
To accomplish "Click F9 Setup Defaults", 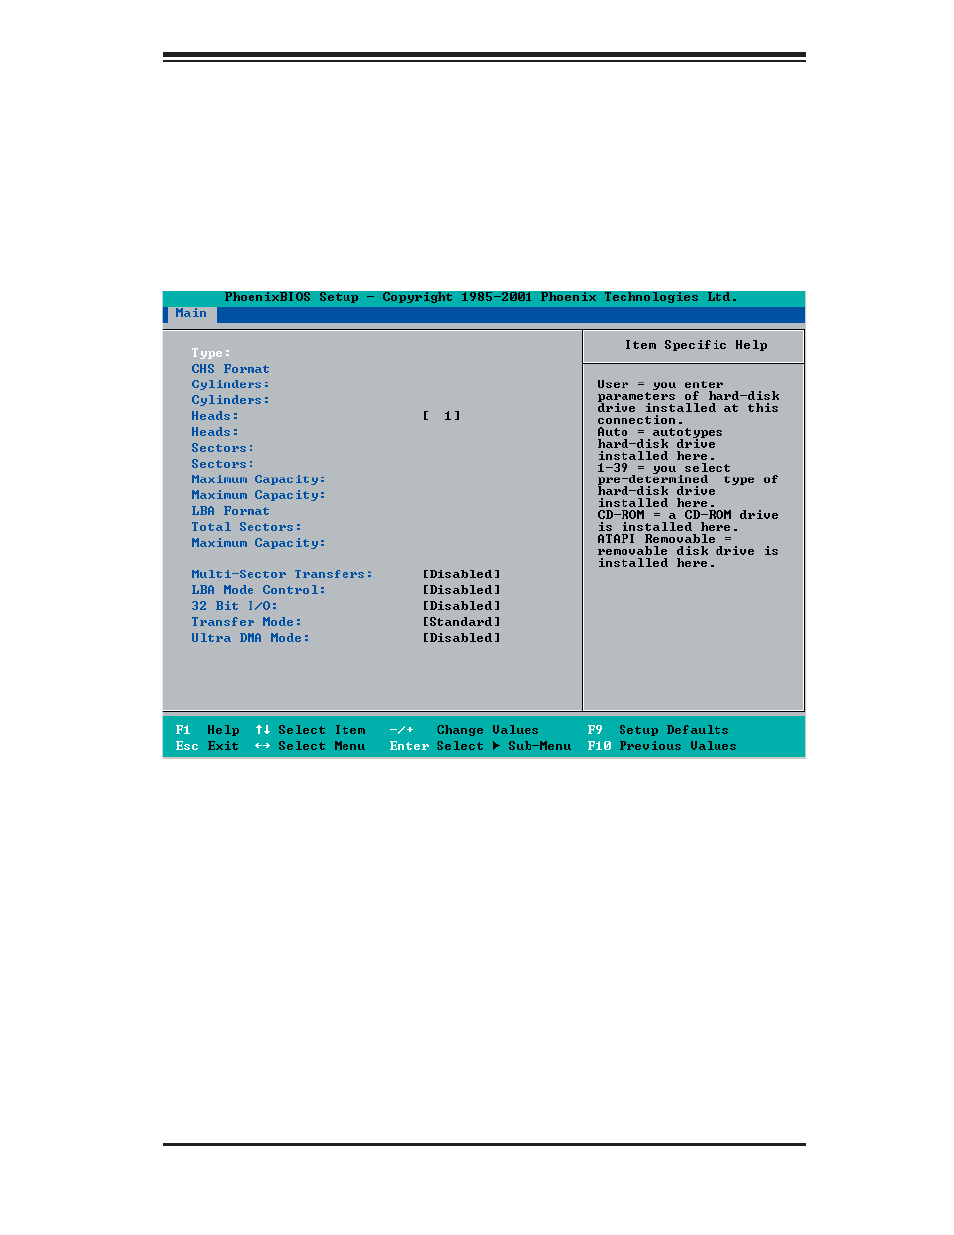I will (658, 730).
